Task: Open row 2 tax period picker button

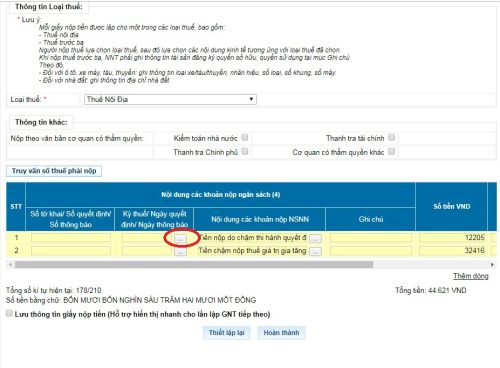Action: (180, 252)
